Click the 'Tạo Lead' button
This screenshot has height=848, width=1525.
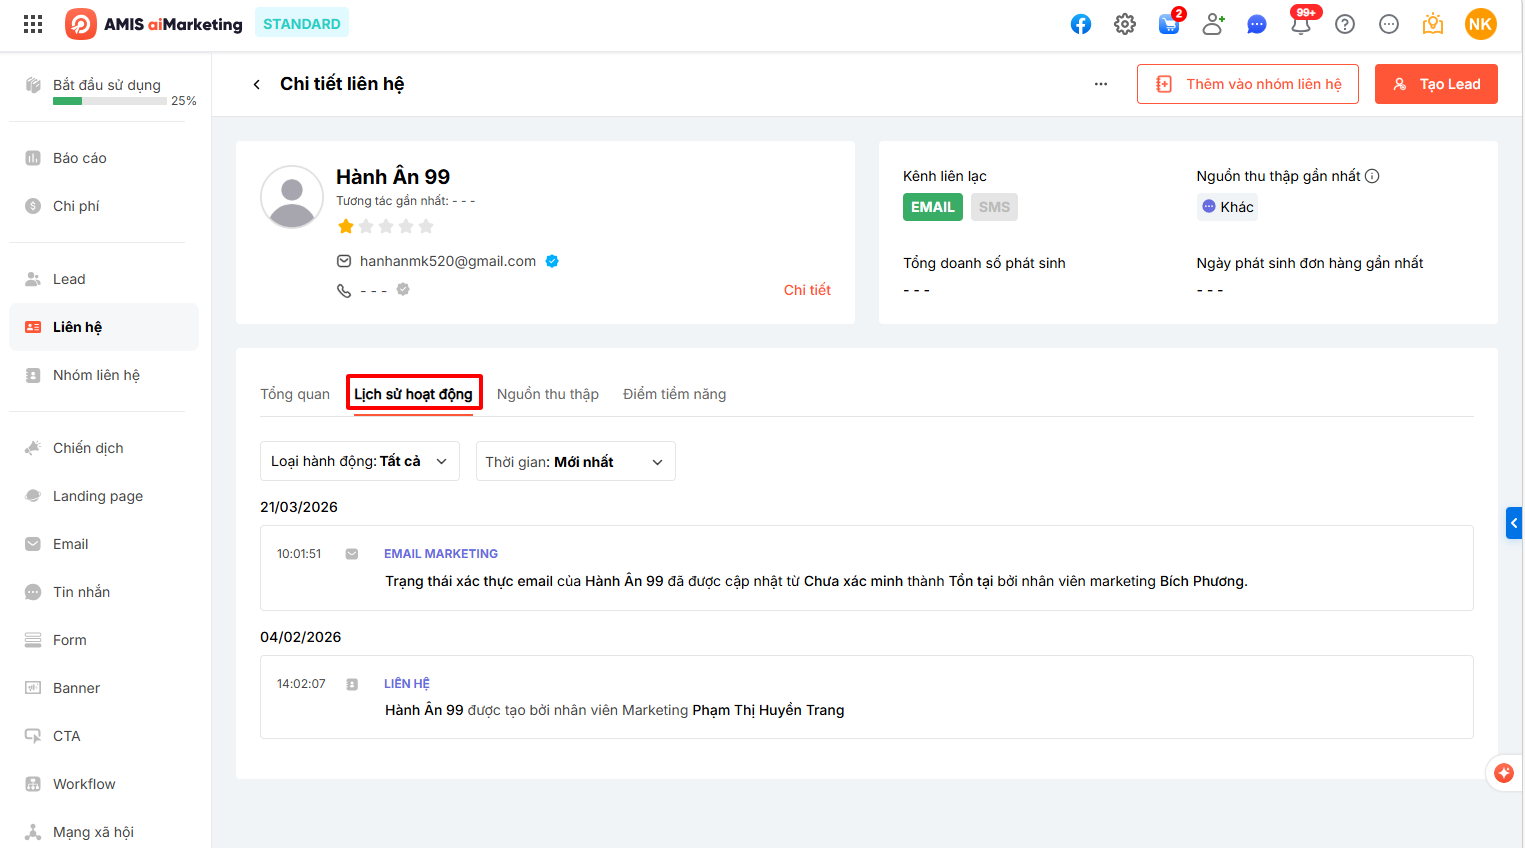coord(1436,84)
